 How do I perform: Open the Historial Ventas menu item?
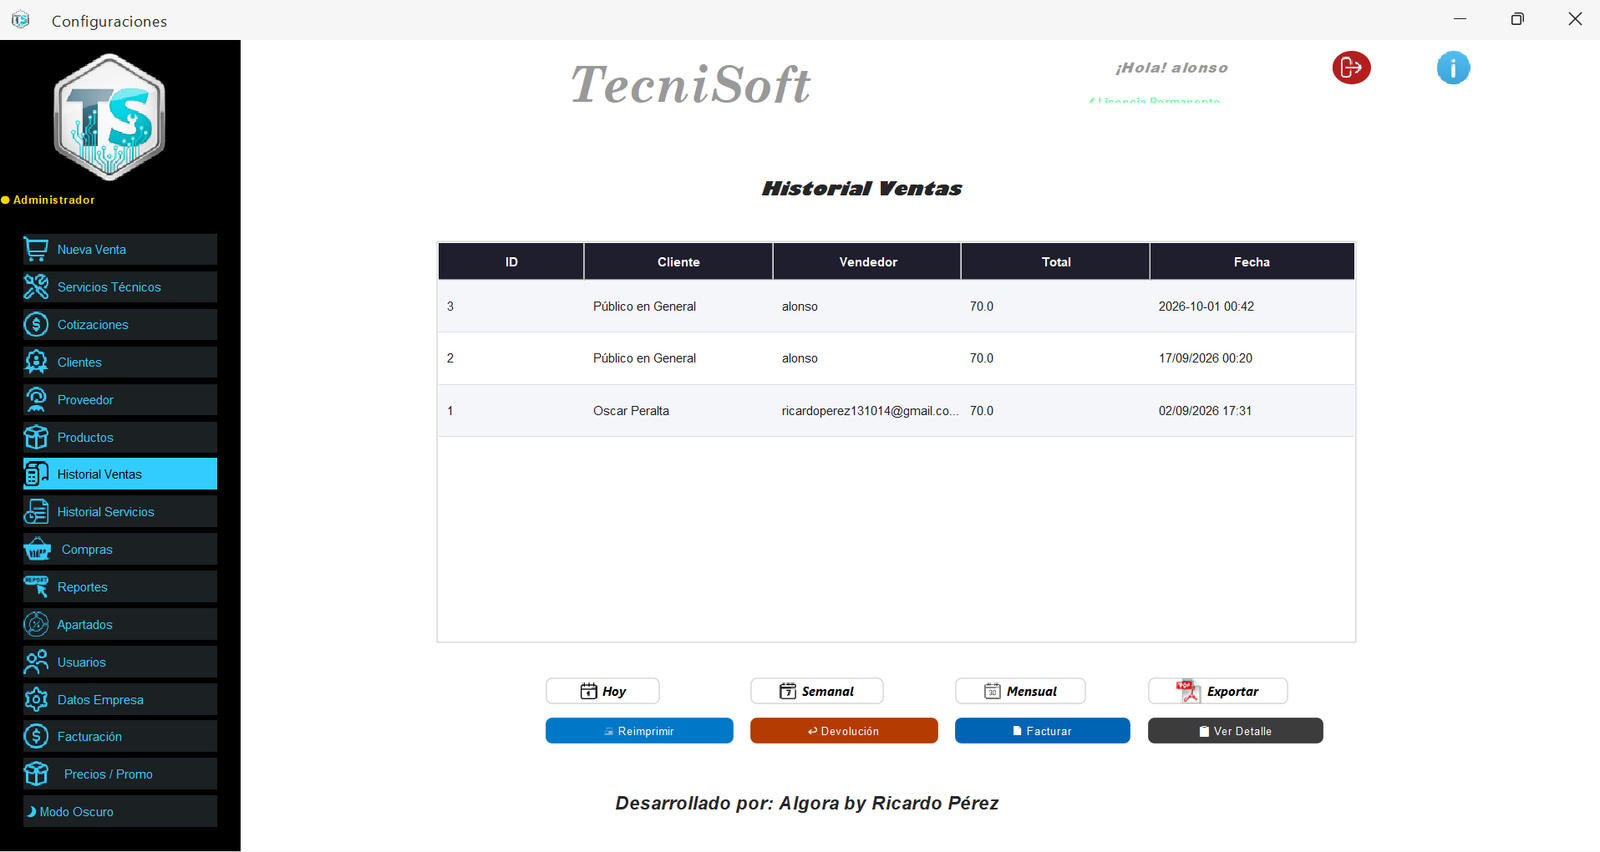pos(120,474)
